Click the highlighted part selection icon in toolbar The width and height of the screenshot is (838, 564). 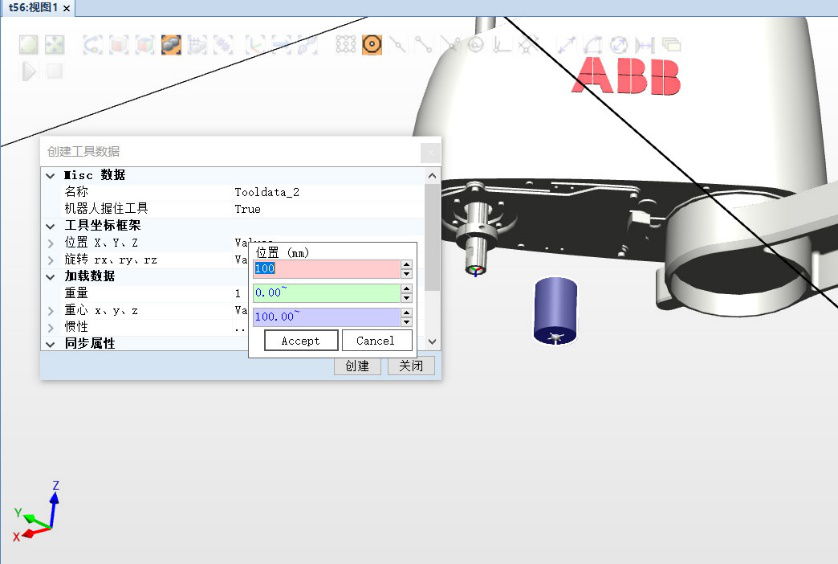click(x=171, y=45)
